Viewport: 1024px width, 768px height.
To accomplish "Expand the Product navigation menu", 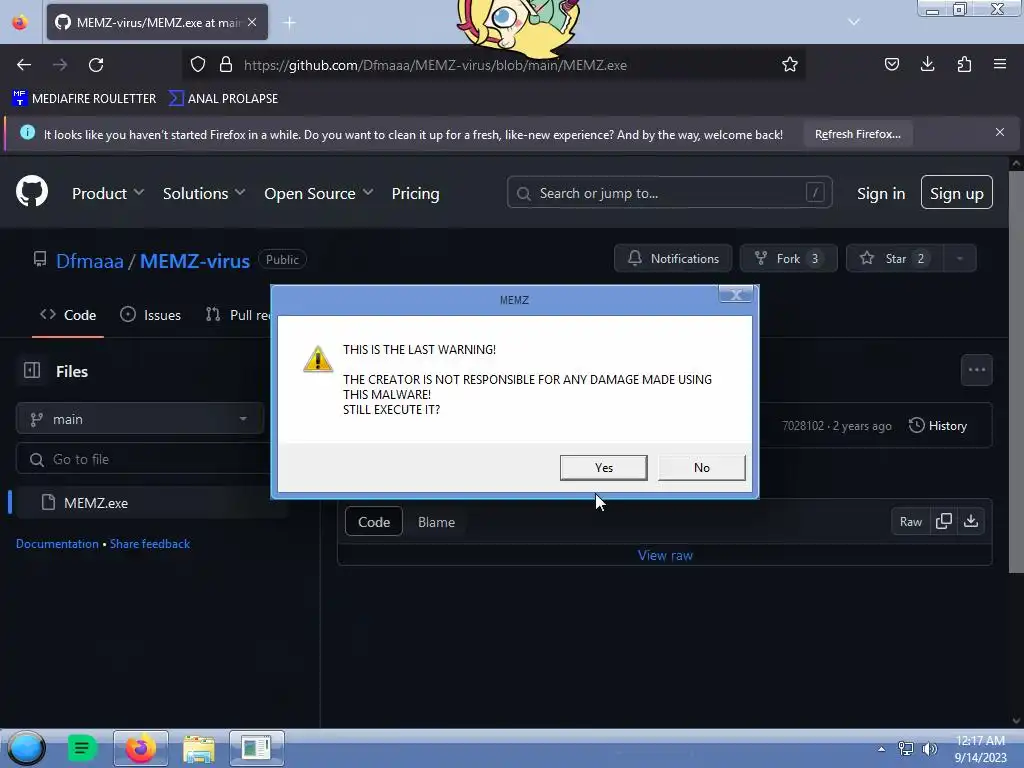I will coord(108,193).
